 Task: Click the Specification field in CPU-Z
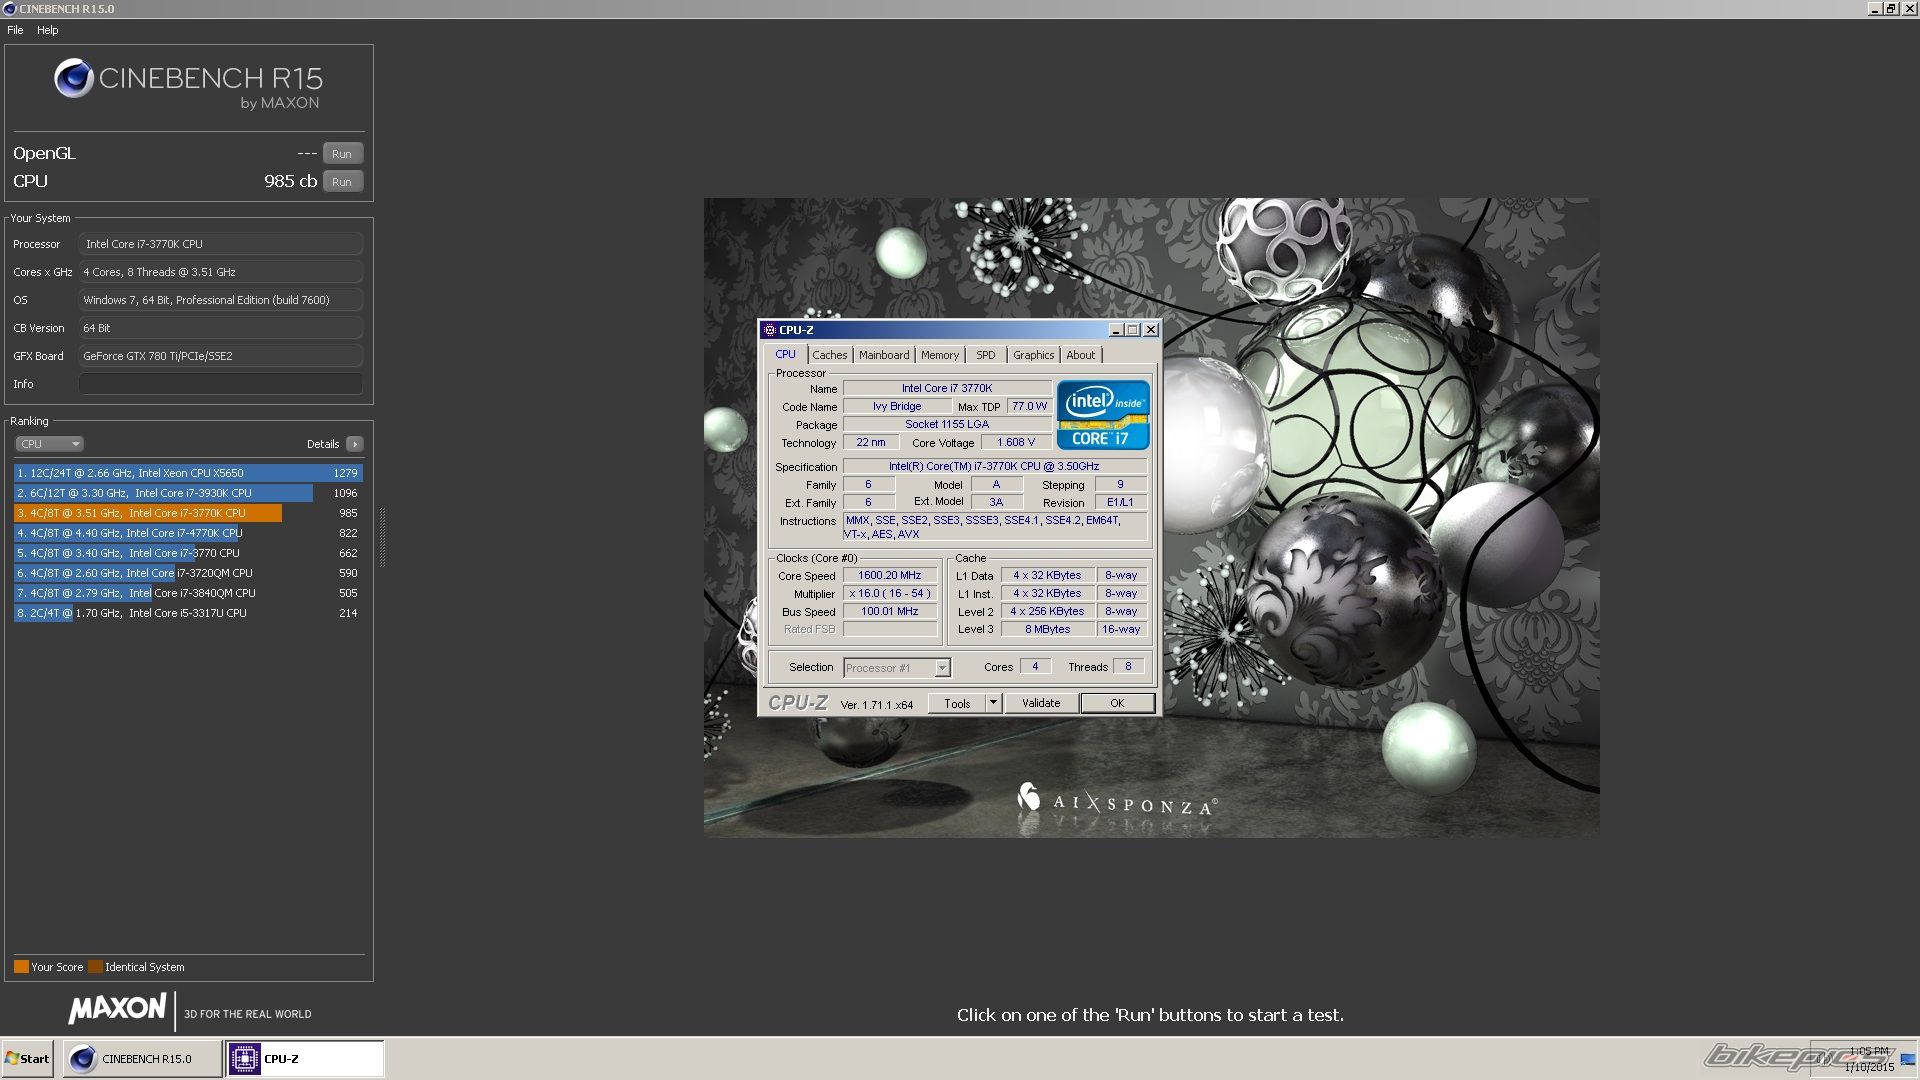(994, 467)
